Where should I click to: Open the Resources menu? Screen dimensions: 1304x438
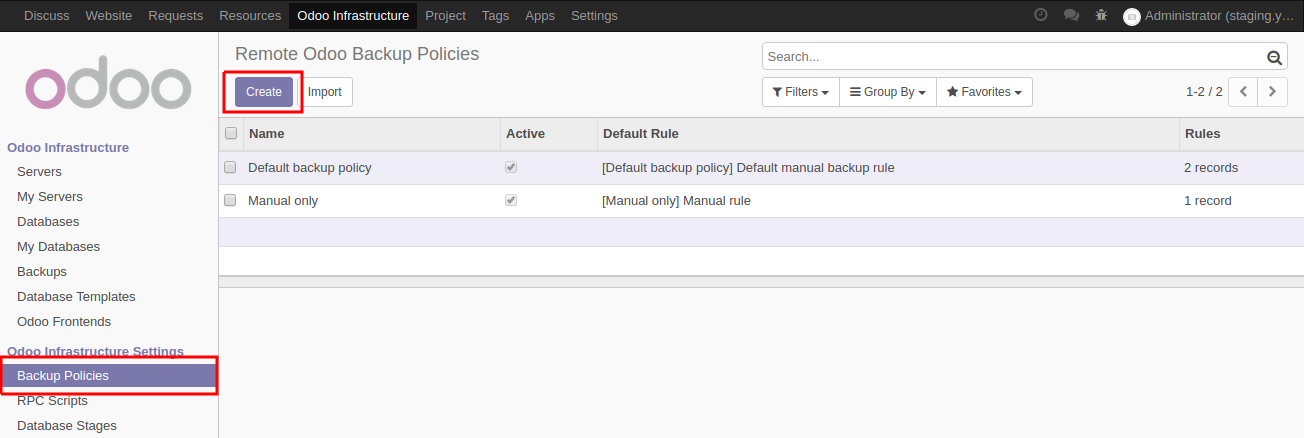tap(250, 15)
